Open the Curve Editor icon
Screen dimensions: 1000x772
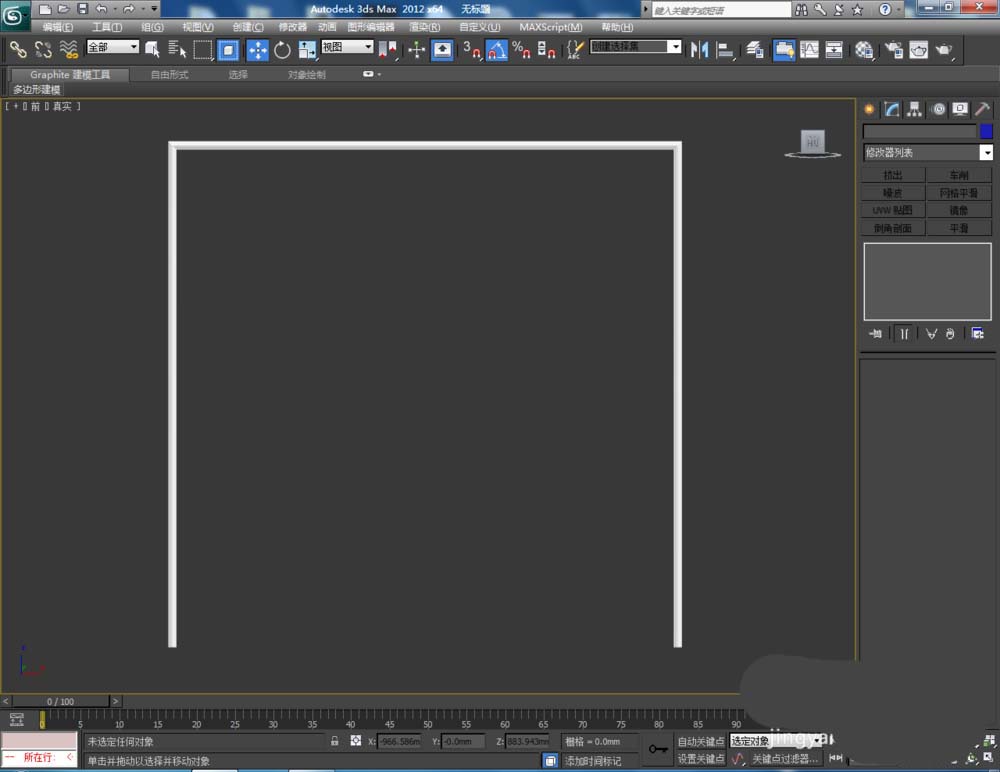click(x=809, y=50)
